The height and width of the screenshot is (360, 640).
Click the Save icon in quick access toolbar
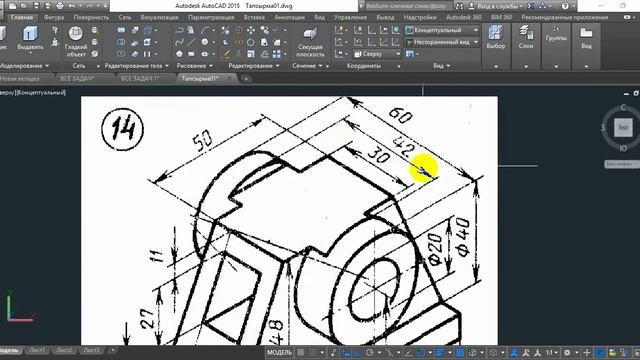[36, 6]
